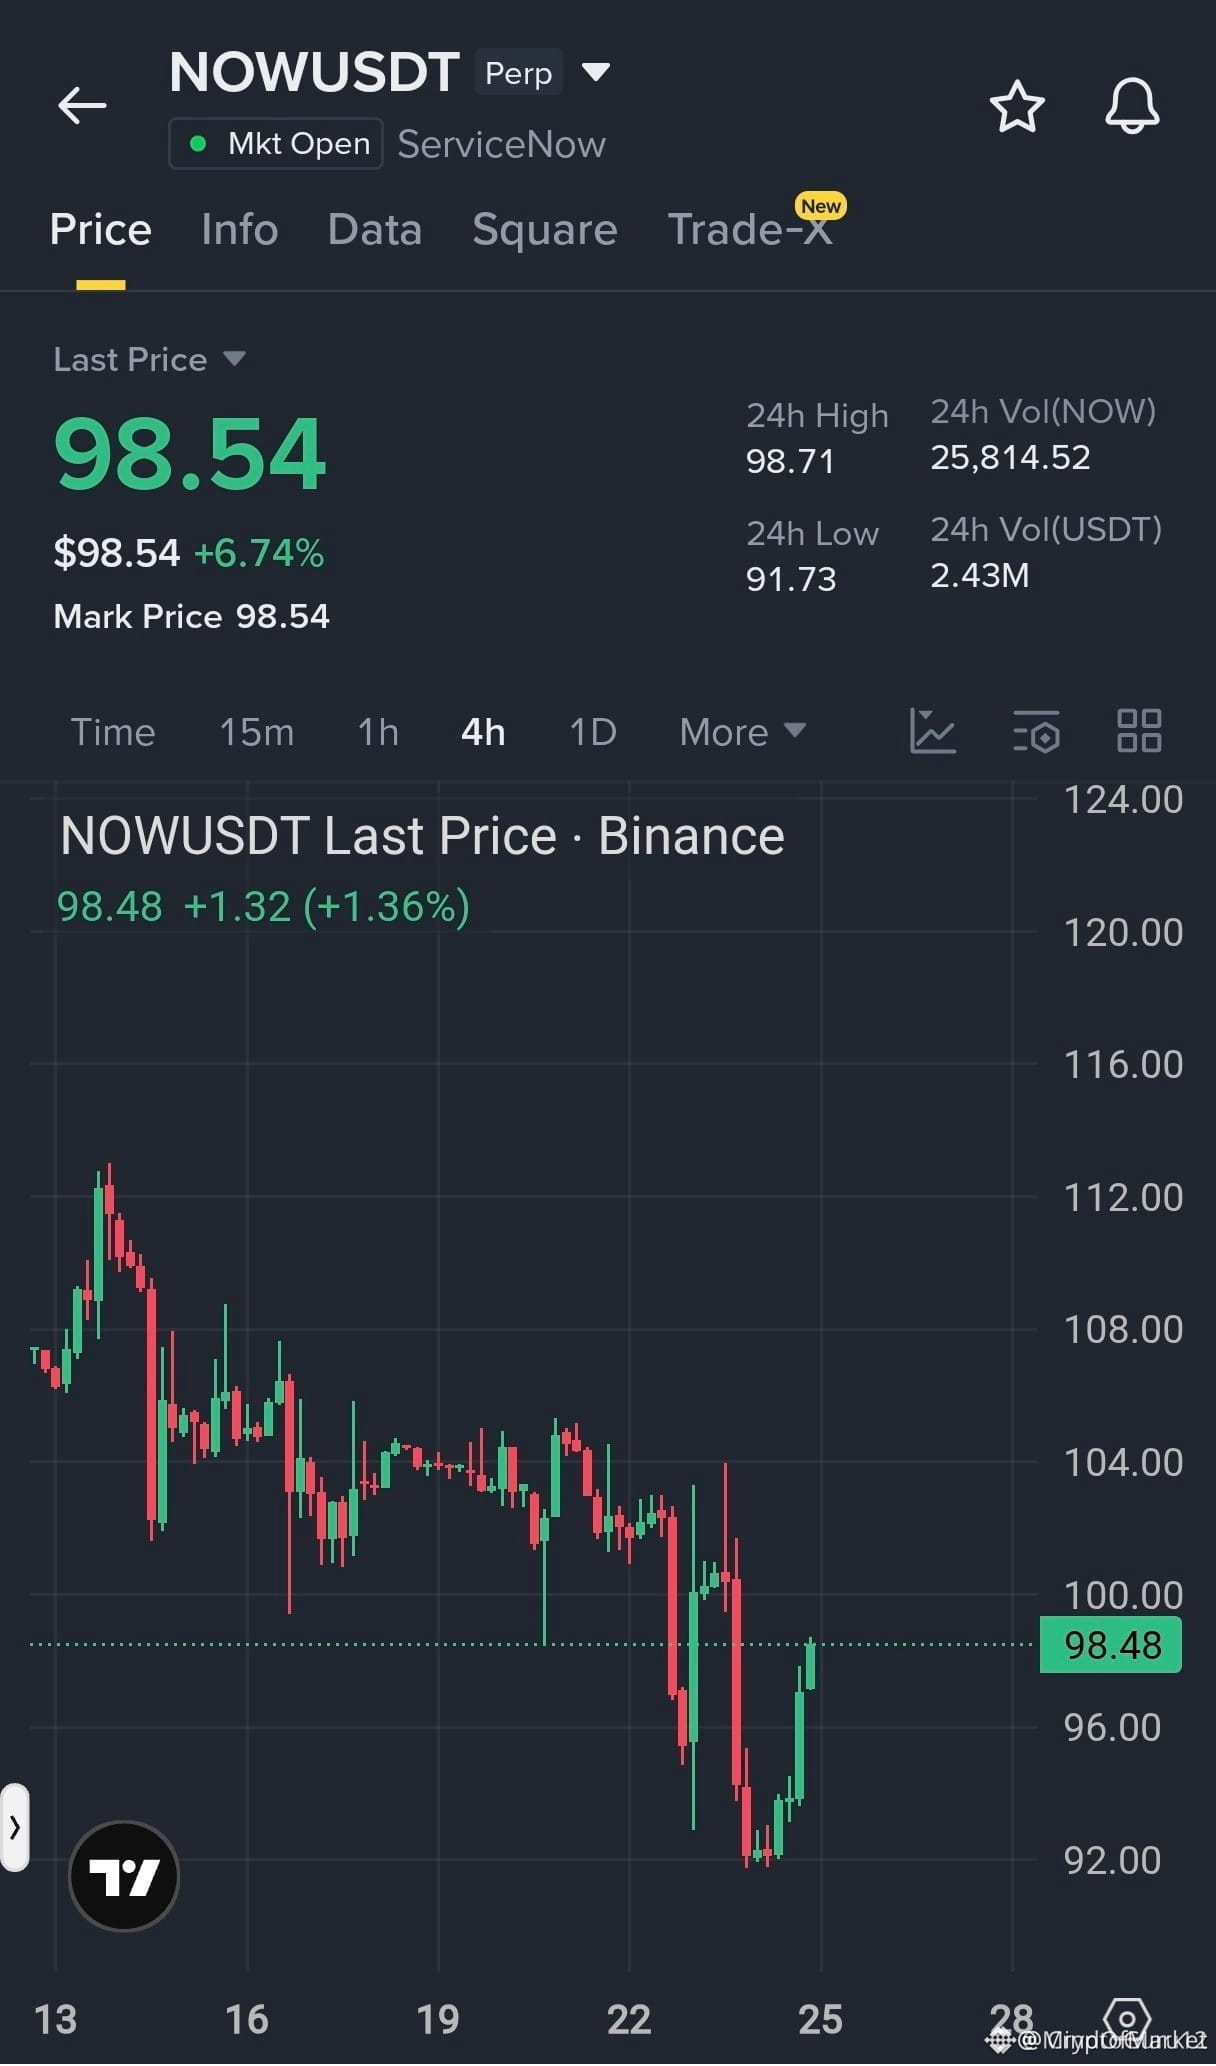Click the 22 date axis label

pos(629,2020)
